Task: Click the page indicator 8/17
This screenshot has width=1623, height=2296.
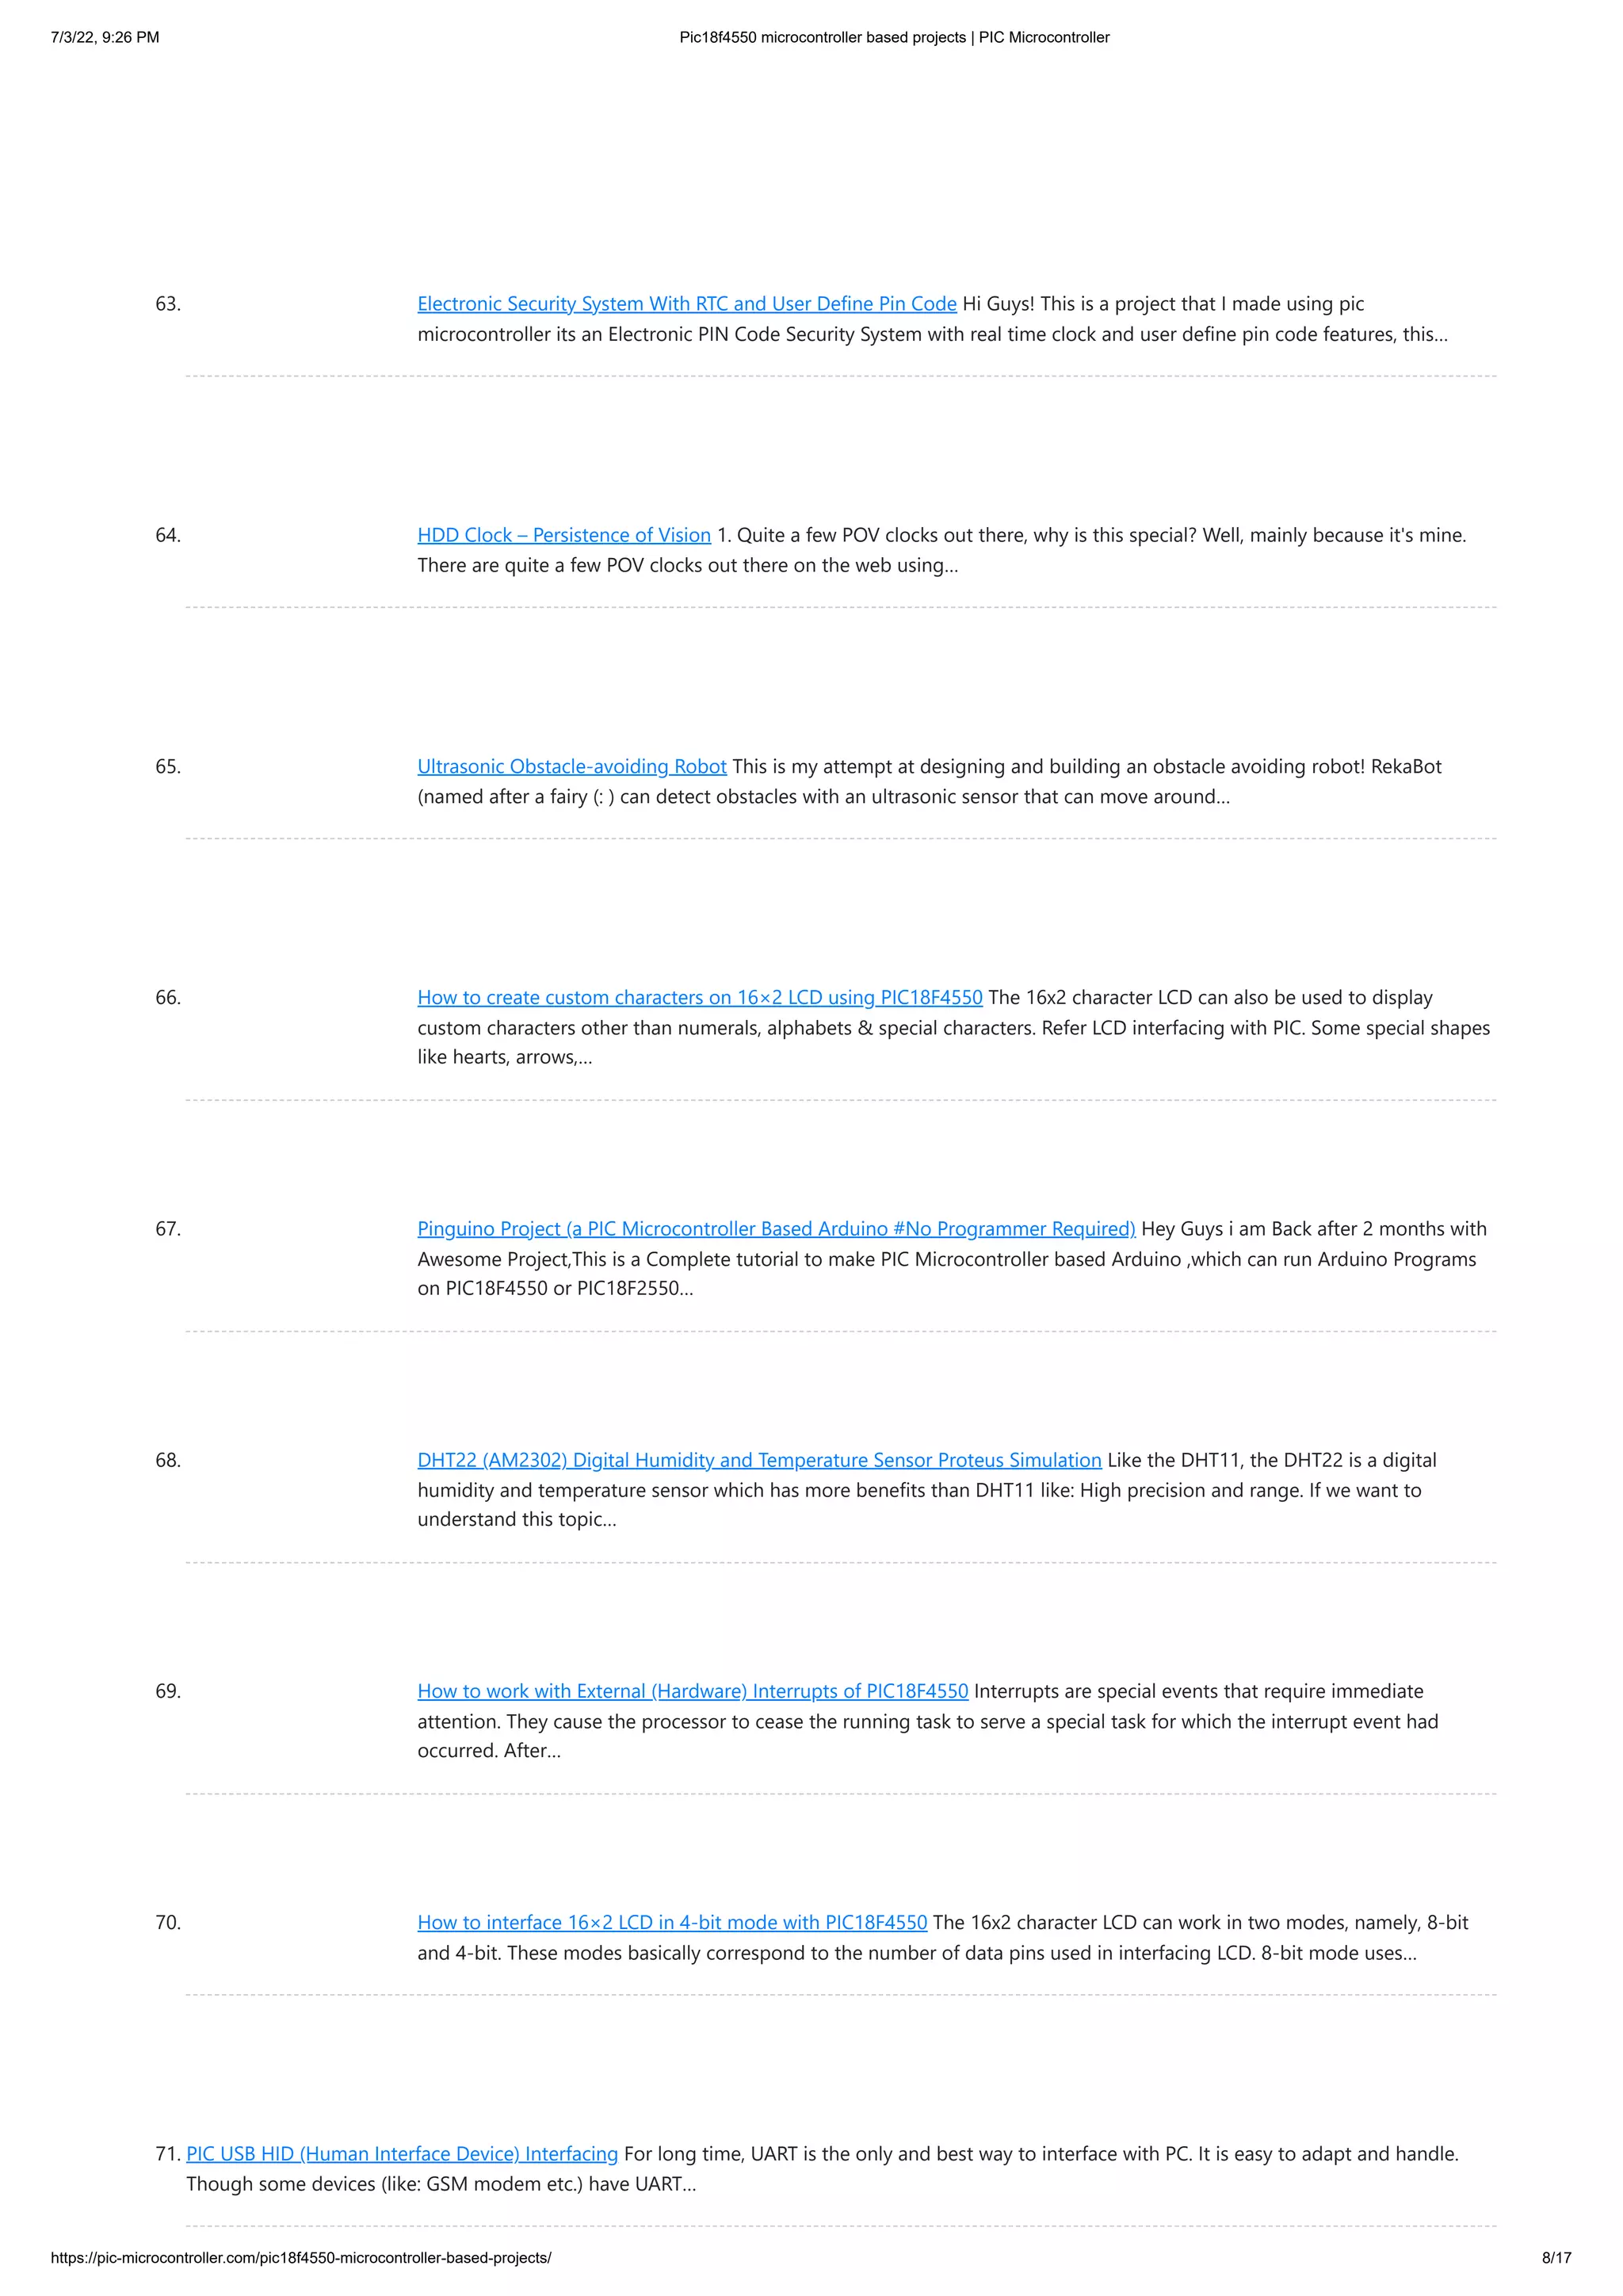Action: click(x=1556, y=2257)
